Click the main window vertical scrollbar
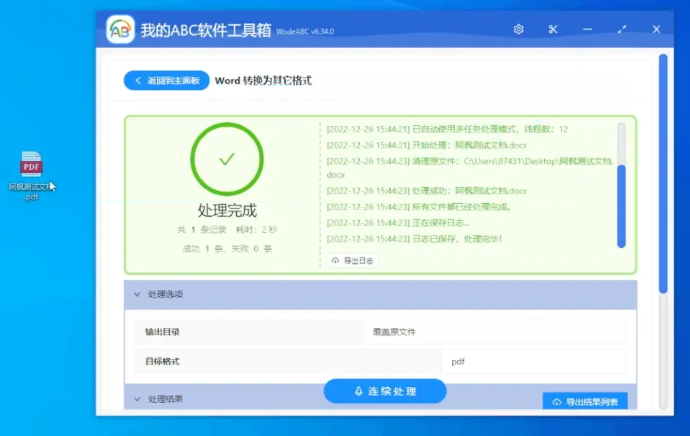The width and height of the screenshot is (690, 436). coord(663,174)
